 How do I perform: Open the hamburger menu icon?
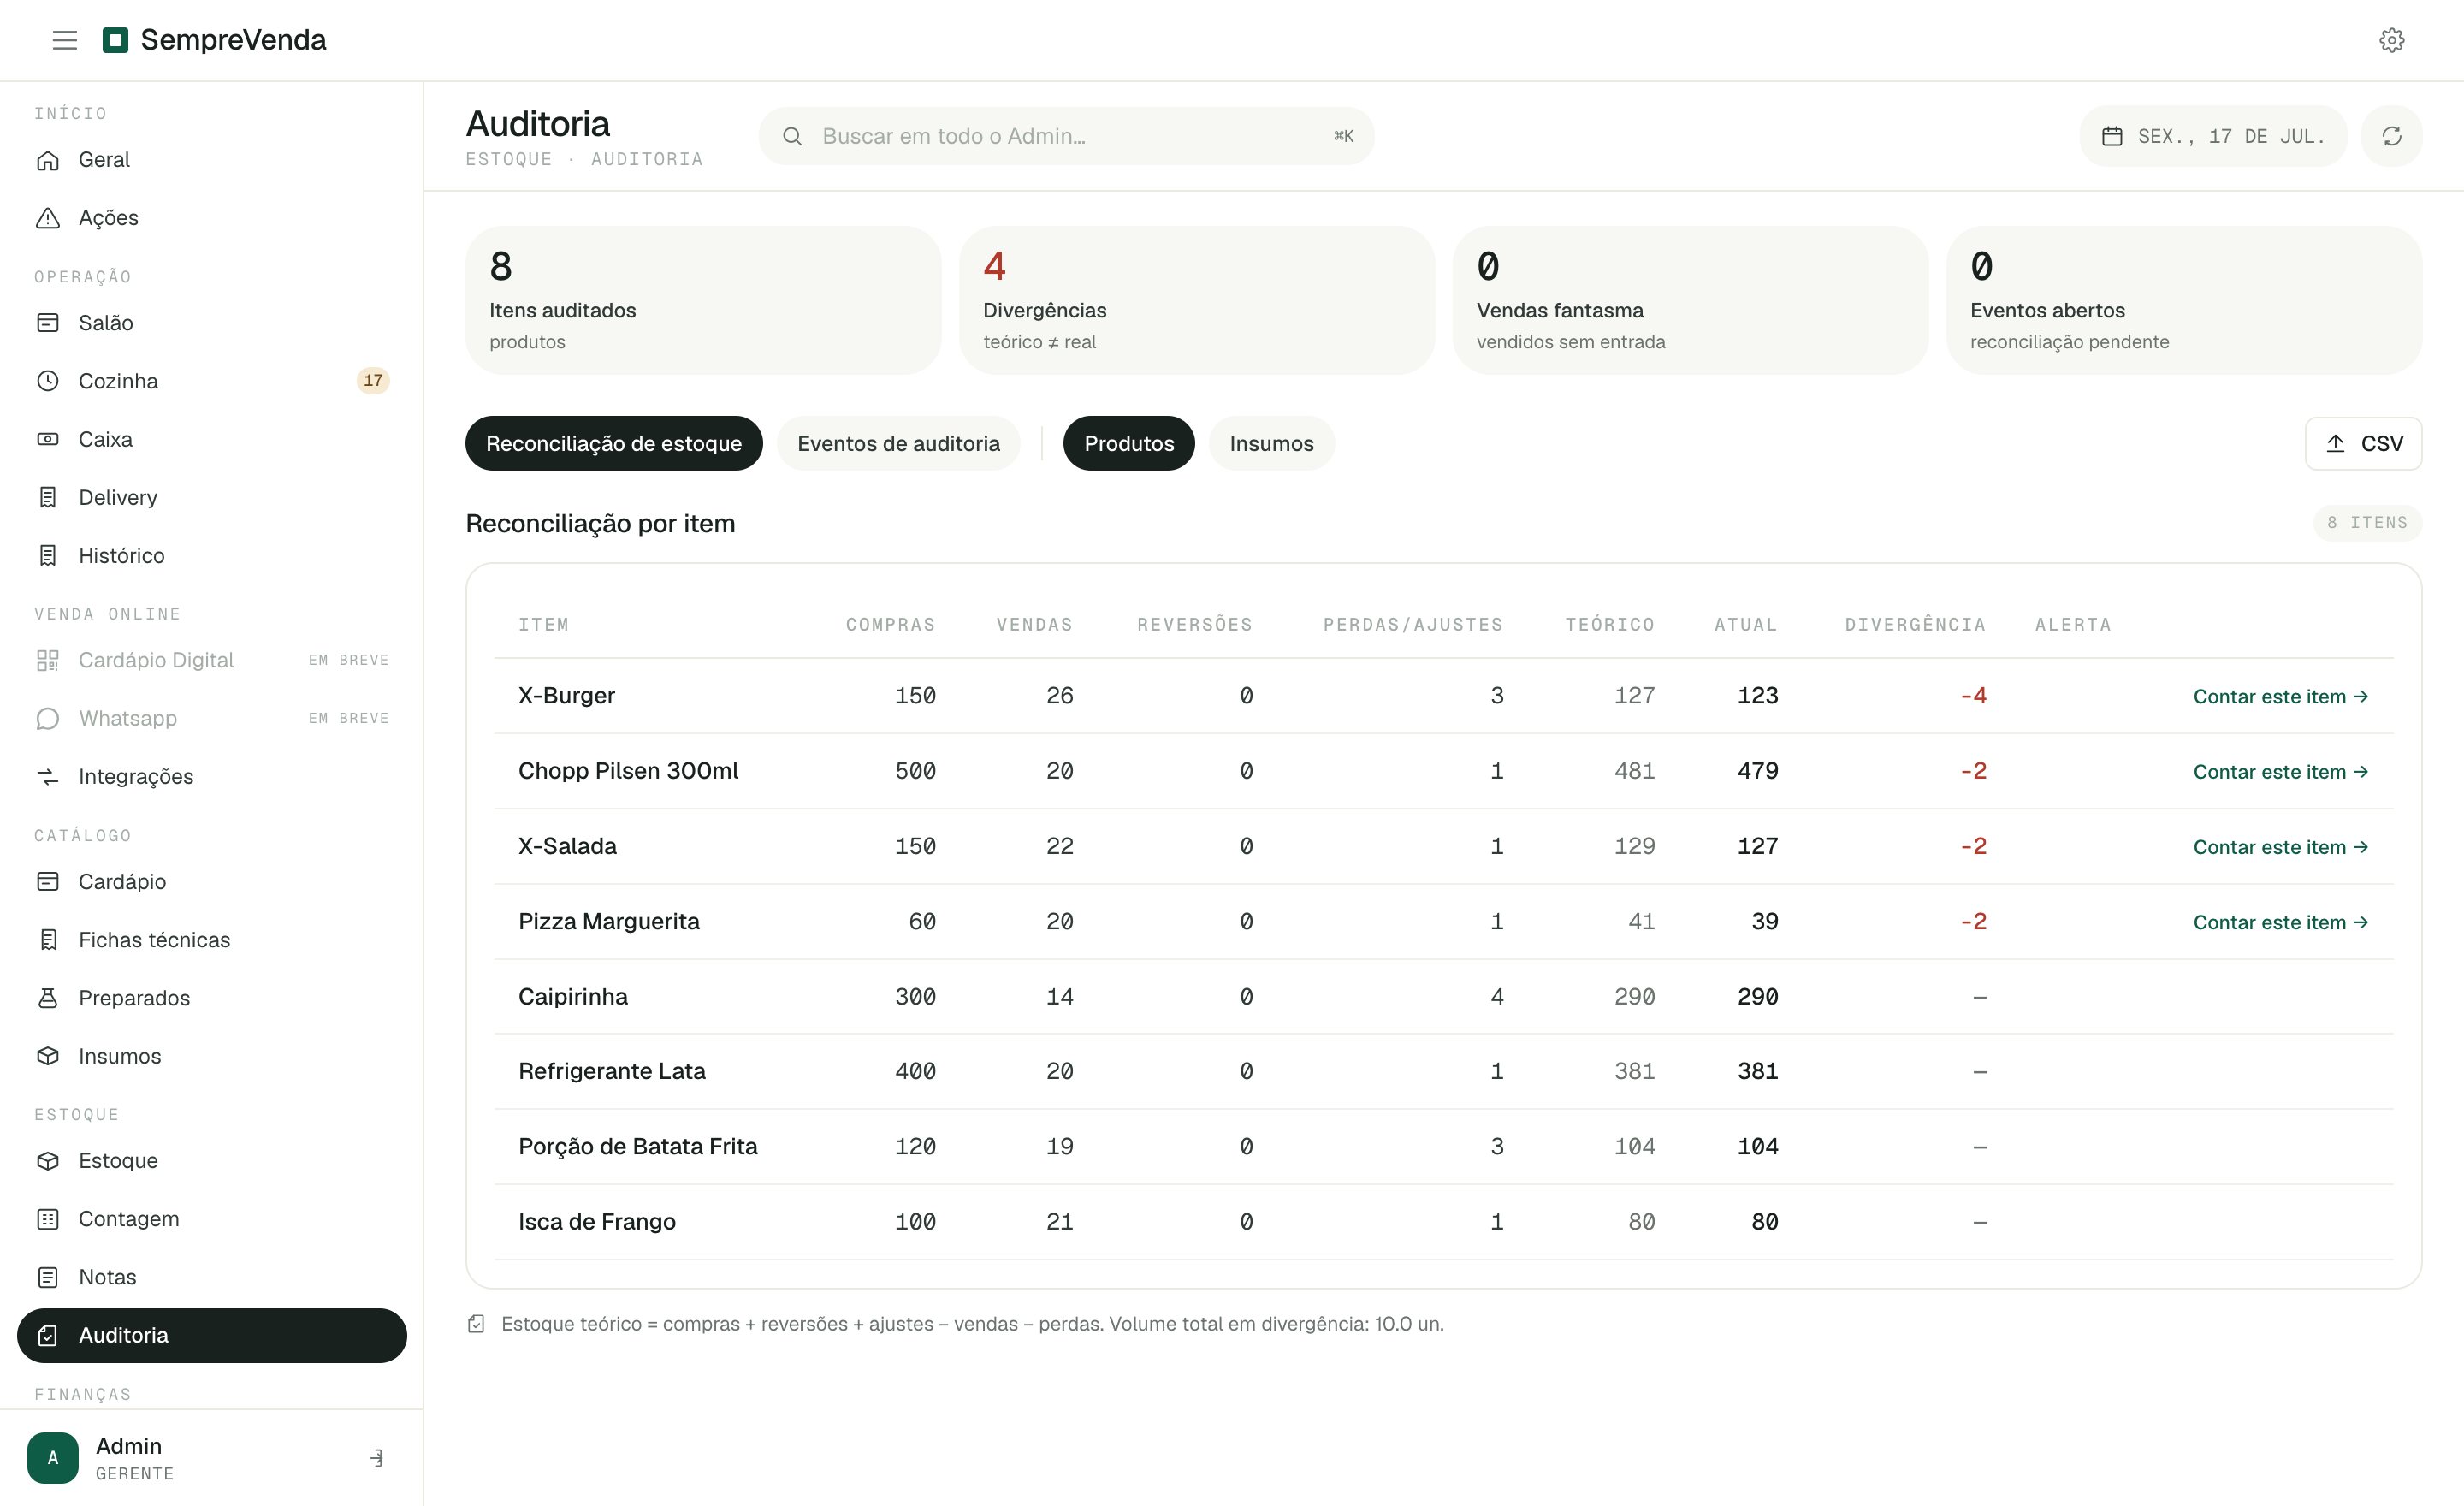65,40
